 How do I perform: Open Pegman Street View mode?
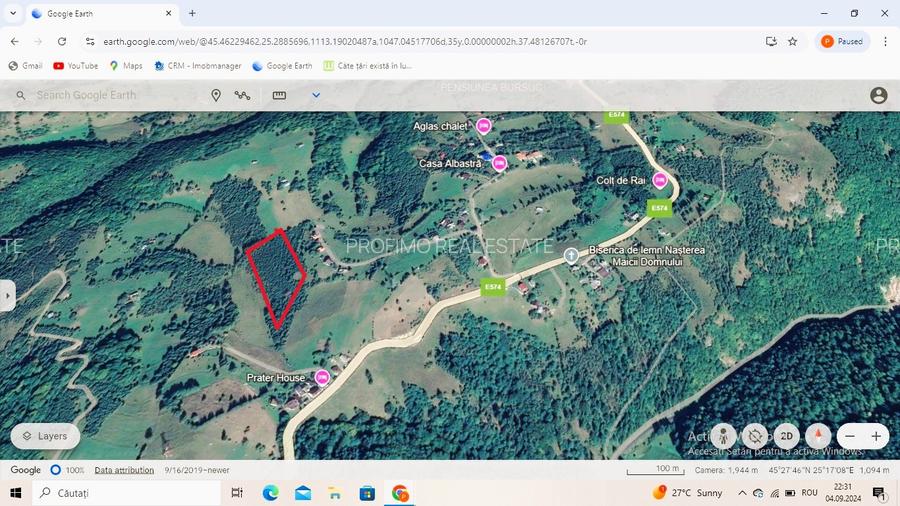coord(724,436)
